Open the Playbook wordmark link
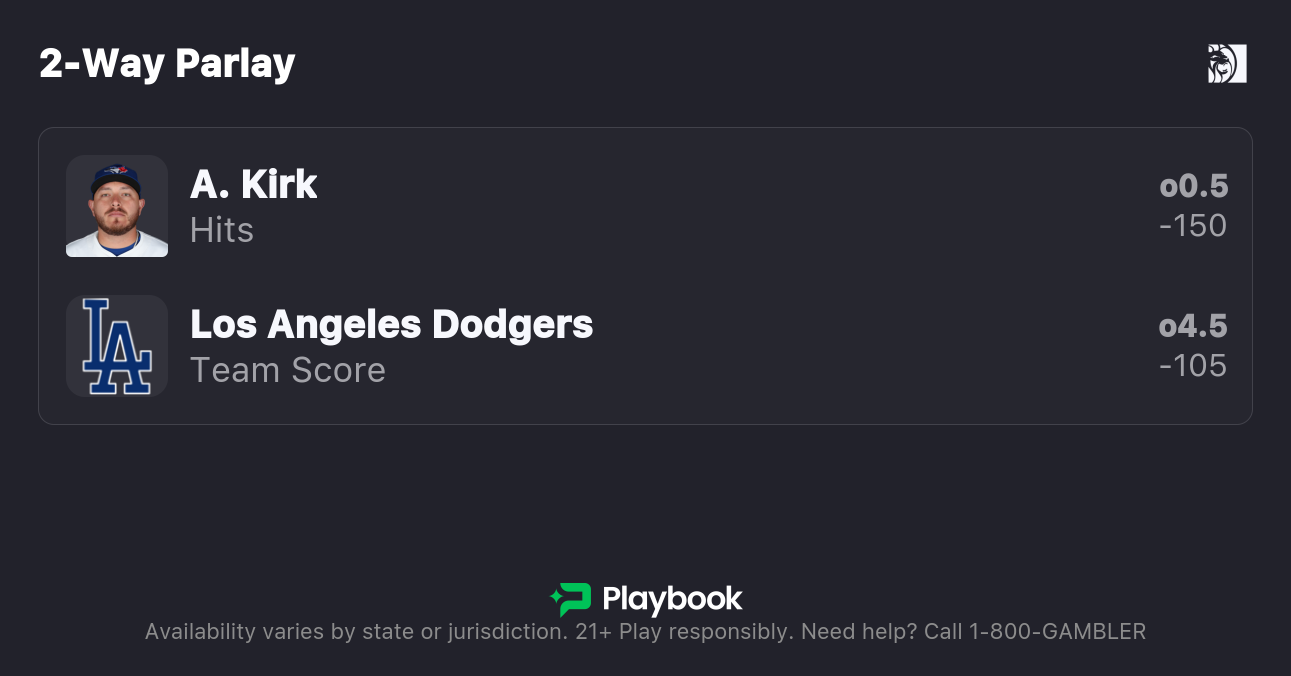Viewport: 1291px width, 676px height. click(x=672, y=599)
